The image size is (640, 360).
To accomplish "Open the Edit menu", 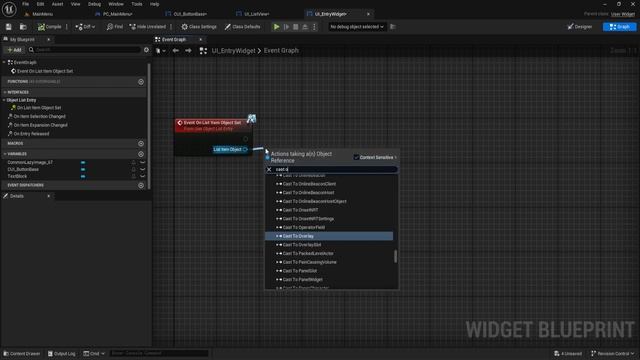I will (40, 4).
